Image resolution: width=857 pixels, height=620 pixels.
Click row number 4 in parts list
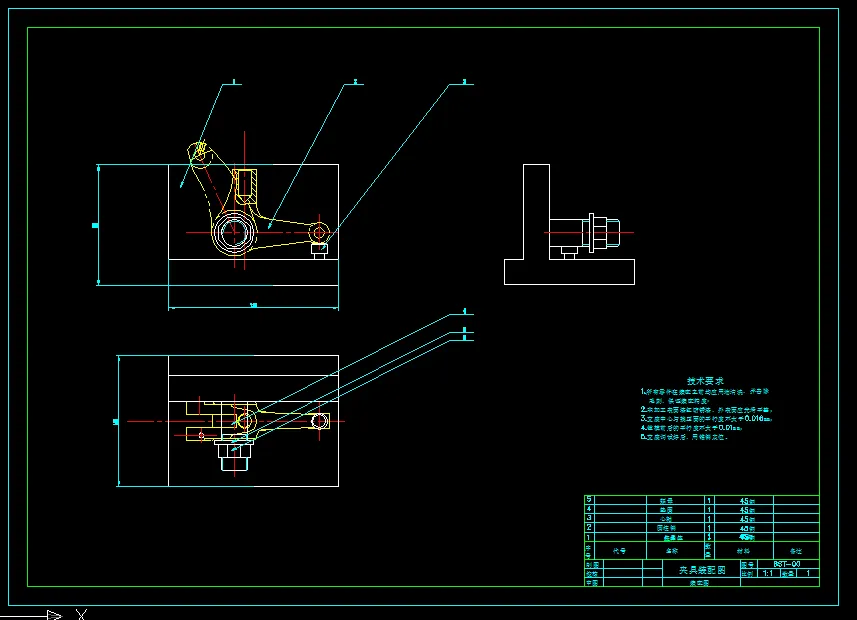point(589,508)
